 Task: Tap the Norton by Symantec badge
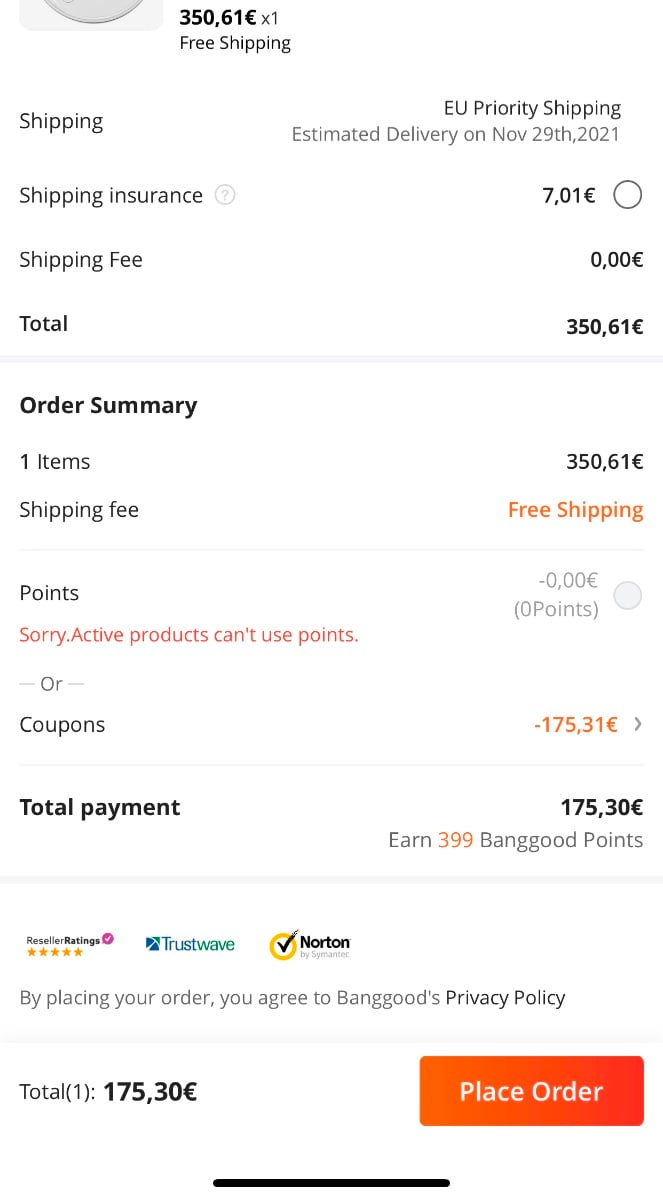coord(310,945)
